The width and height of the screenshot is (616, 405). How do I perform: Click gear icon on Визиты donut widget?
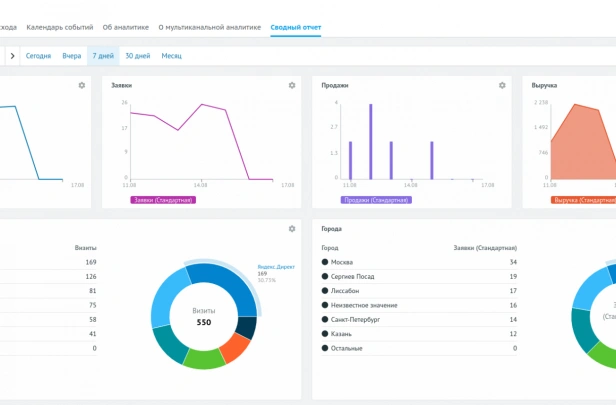point(292,229)
